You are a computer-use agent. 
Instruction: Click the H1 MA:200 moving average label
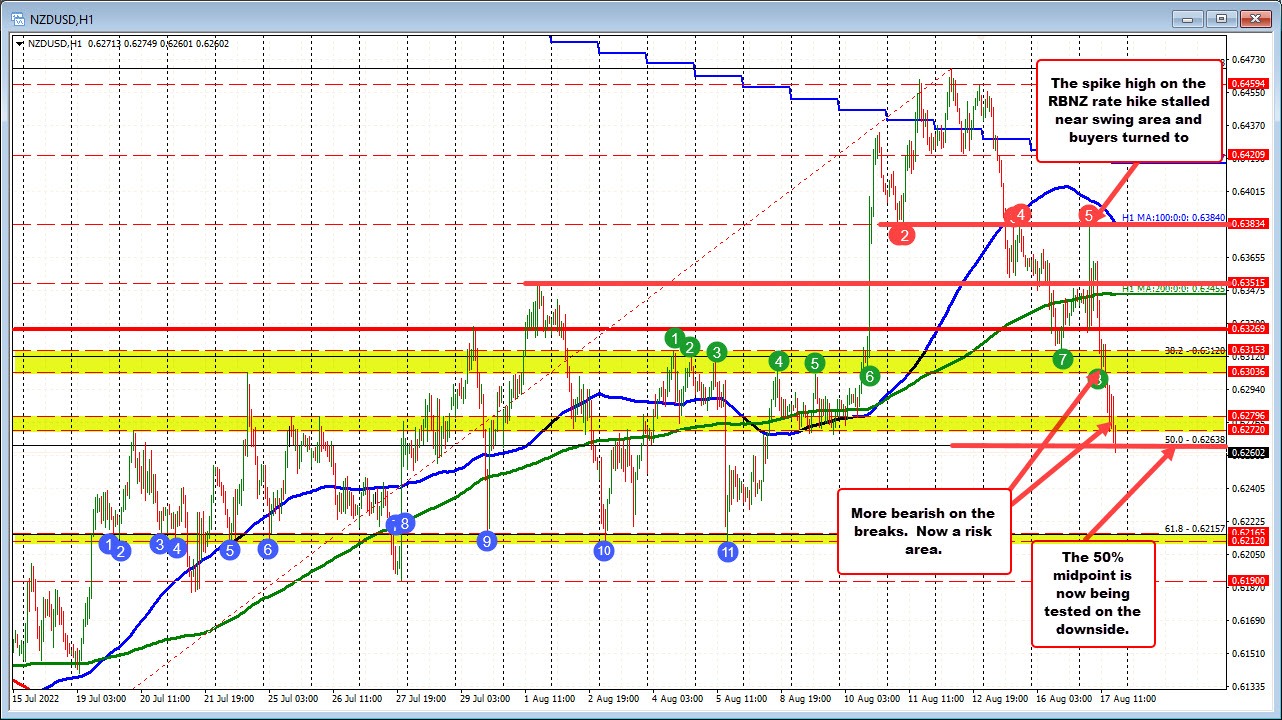1172,289
